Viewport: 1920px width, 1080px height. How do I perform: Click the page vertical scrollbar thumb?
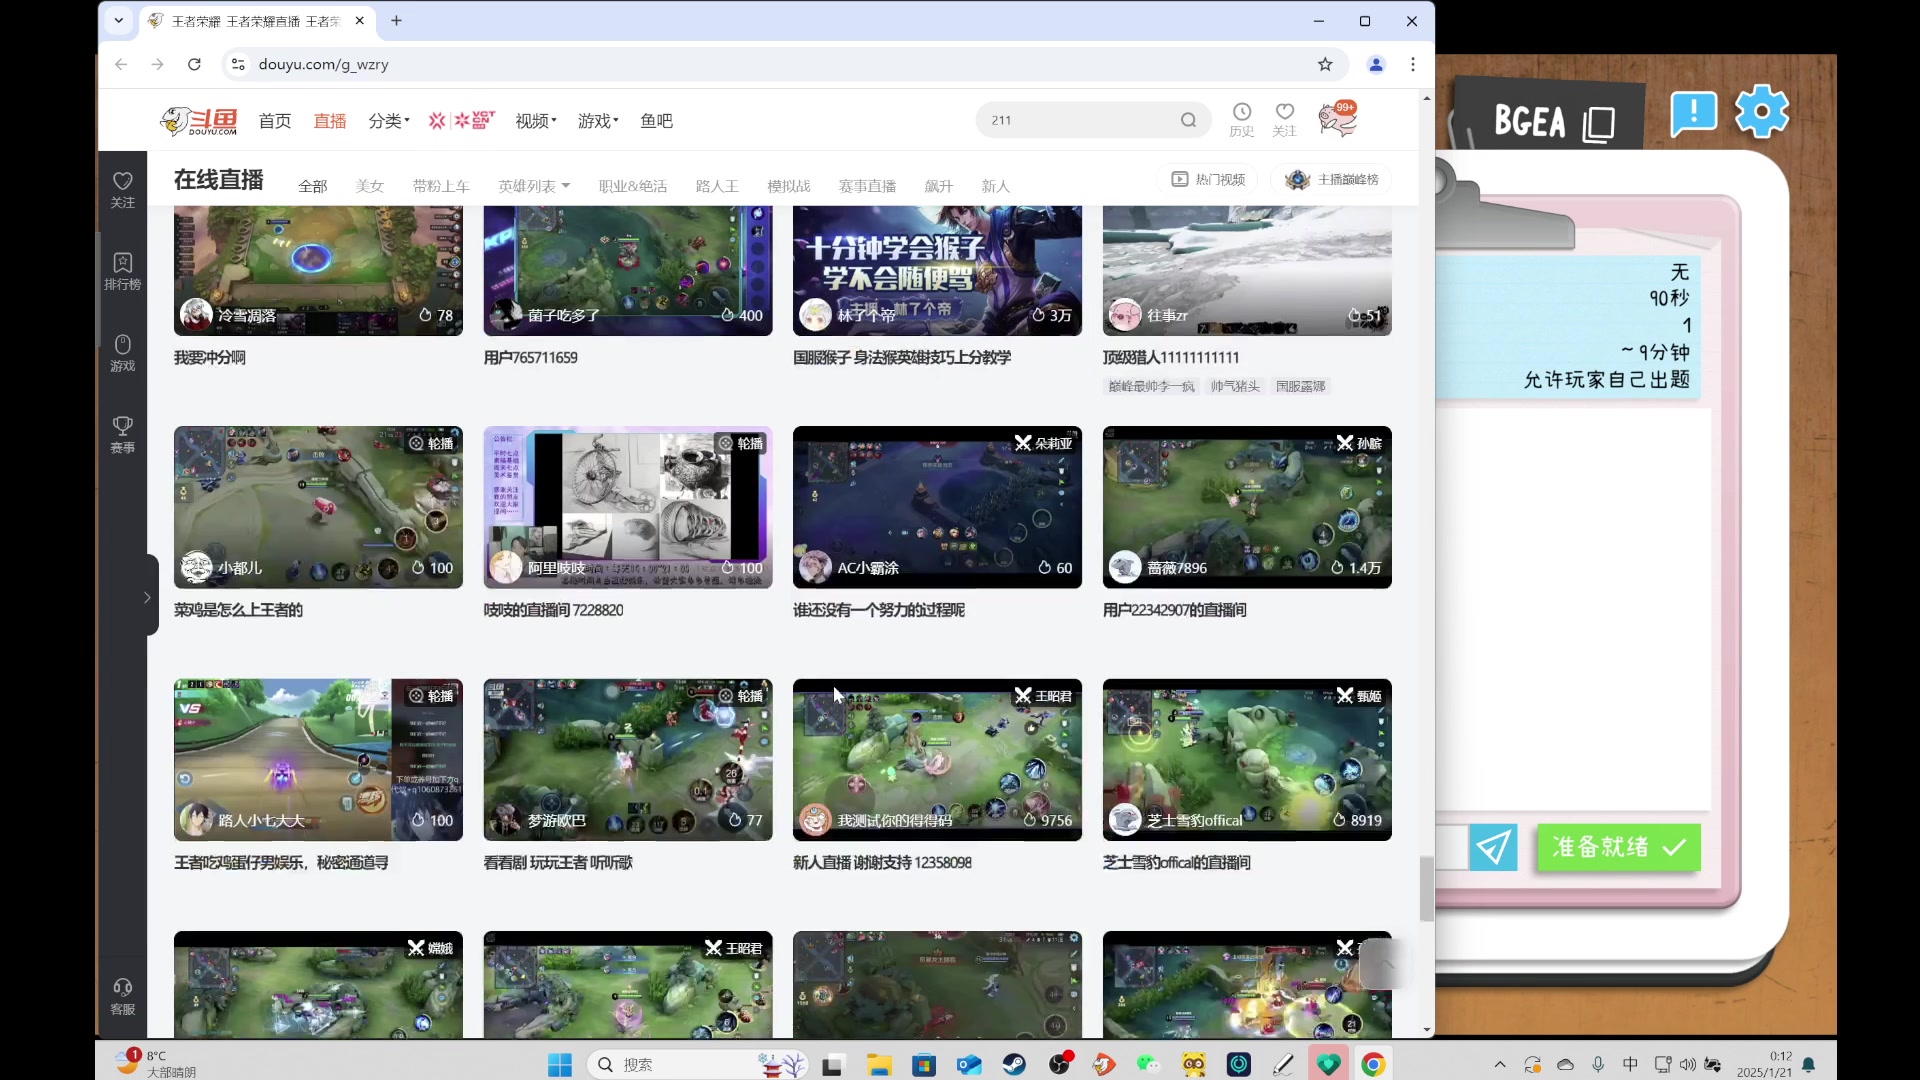pos(1426,888)
